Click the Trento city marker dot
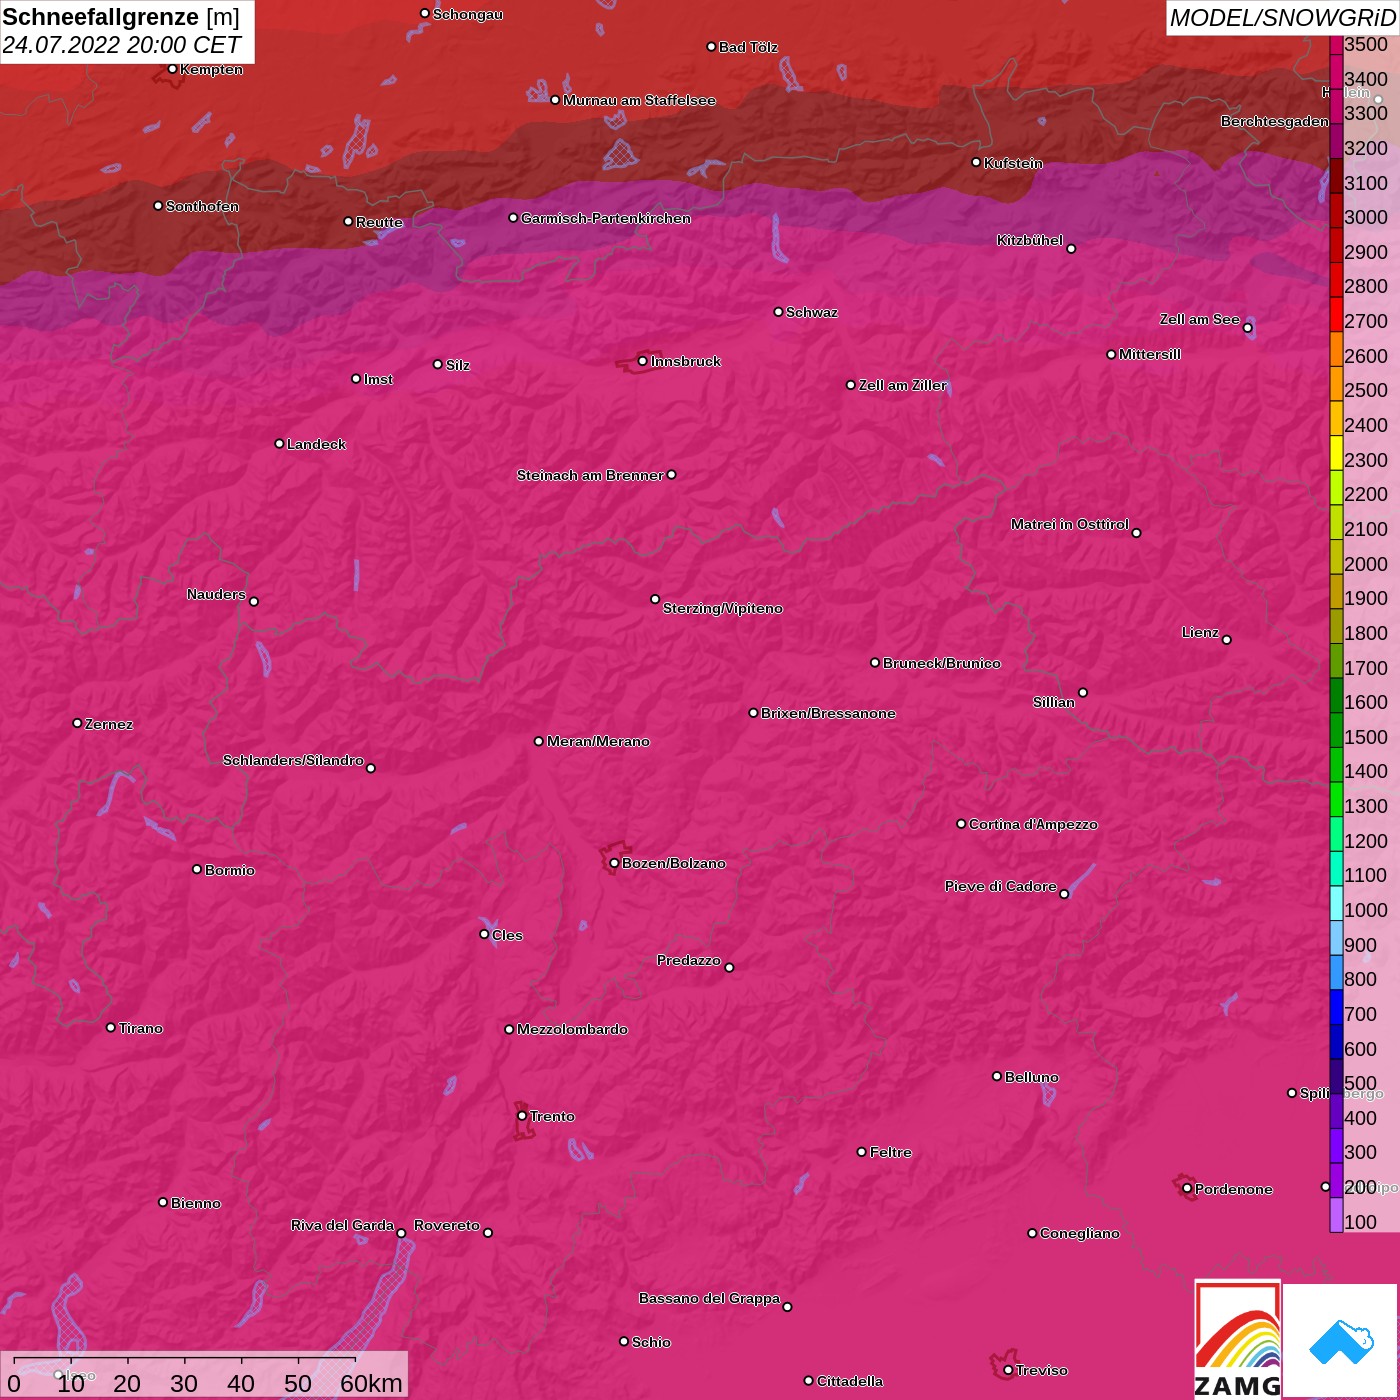Image resolution: width=1400 pixels, height=1400 pixels. tap(522, 1116)
